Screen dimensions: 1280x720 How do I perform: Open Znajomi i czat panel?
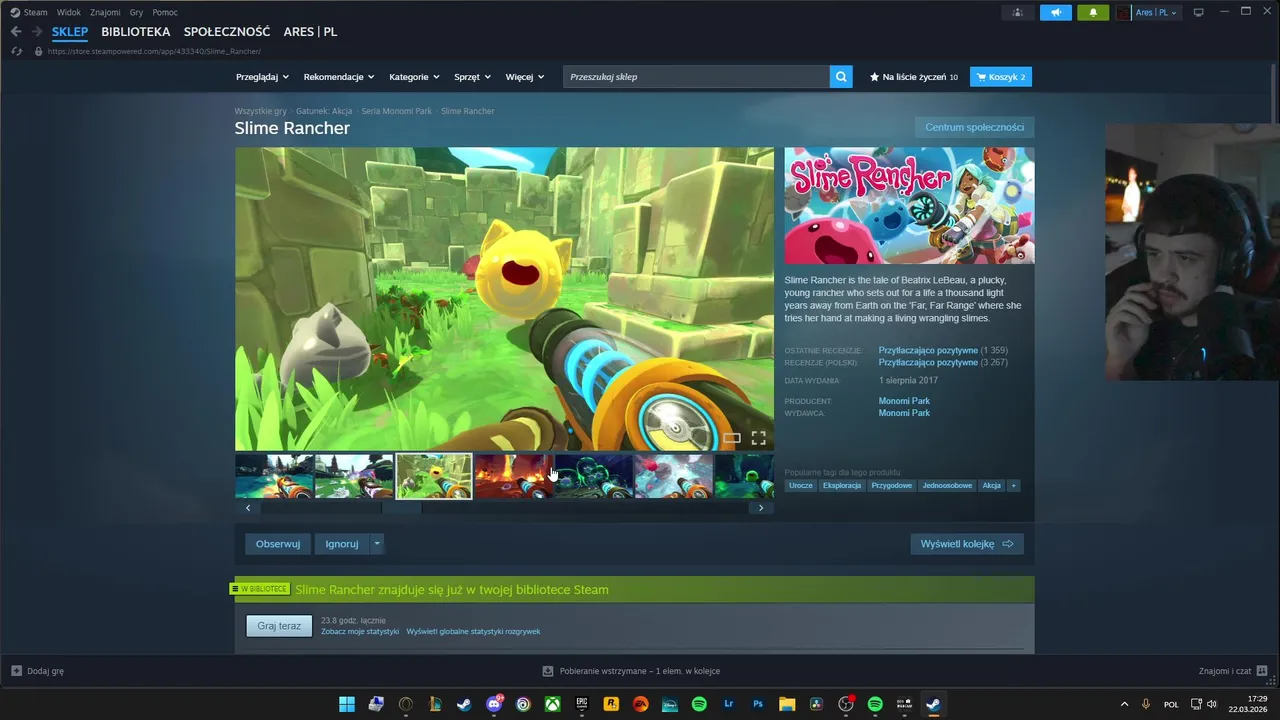1234,671
